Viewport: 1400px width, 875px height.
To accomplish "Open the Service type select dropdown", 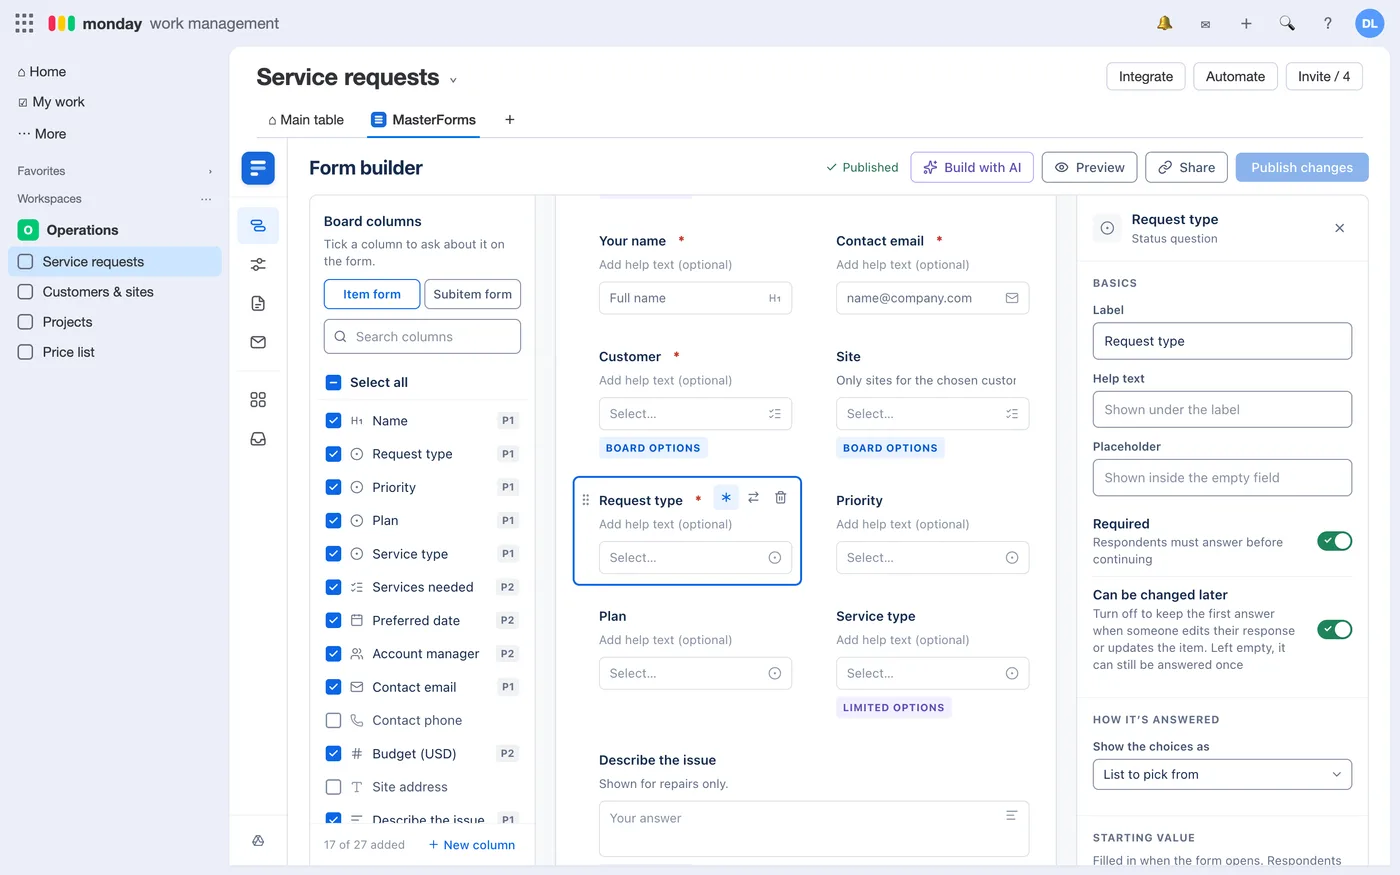I will (932, 674).
